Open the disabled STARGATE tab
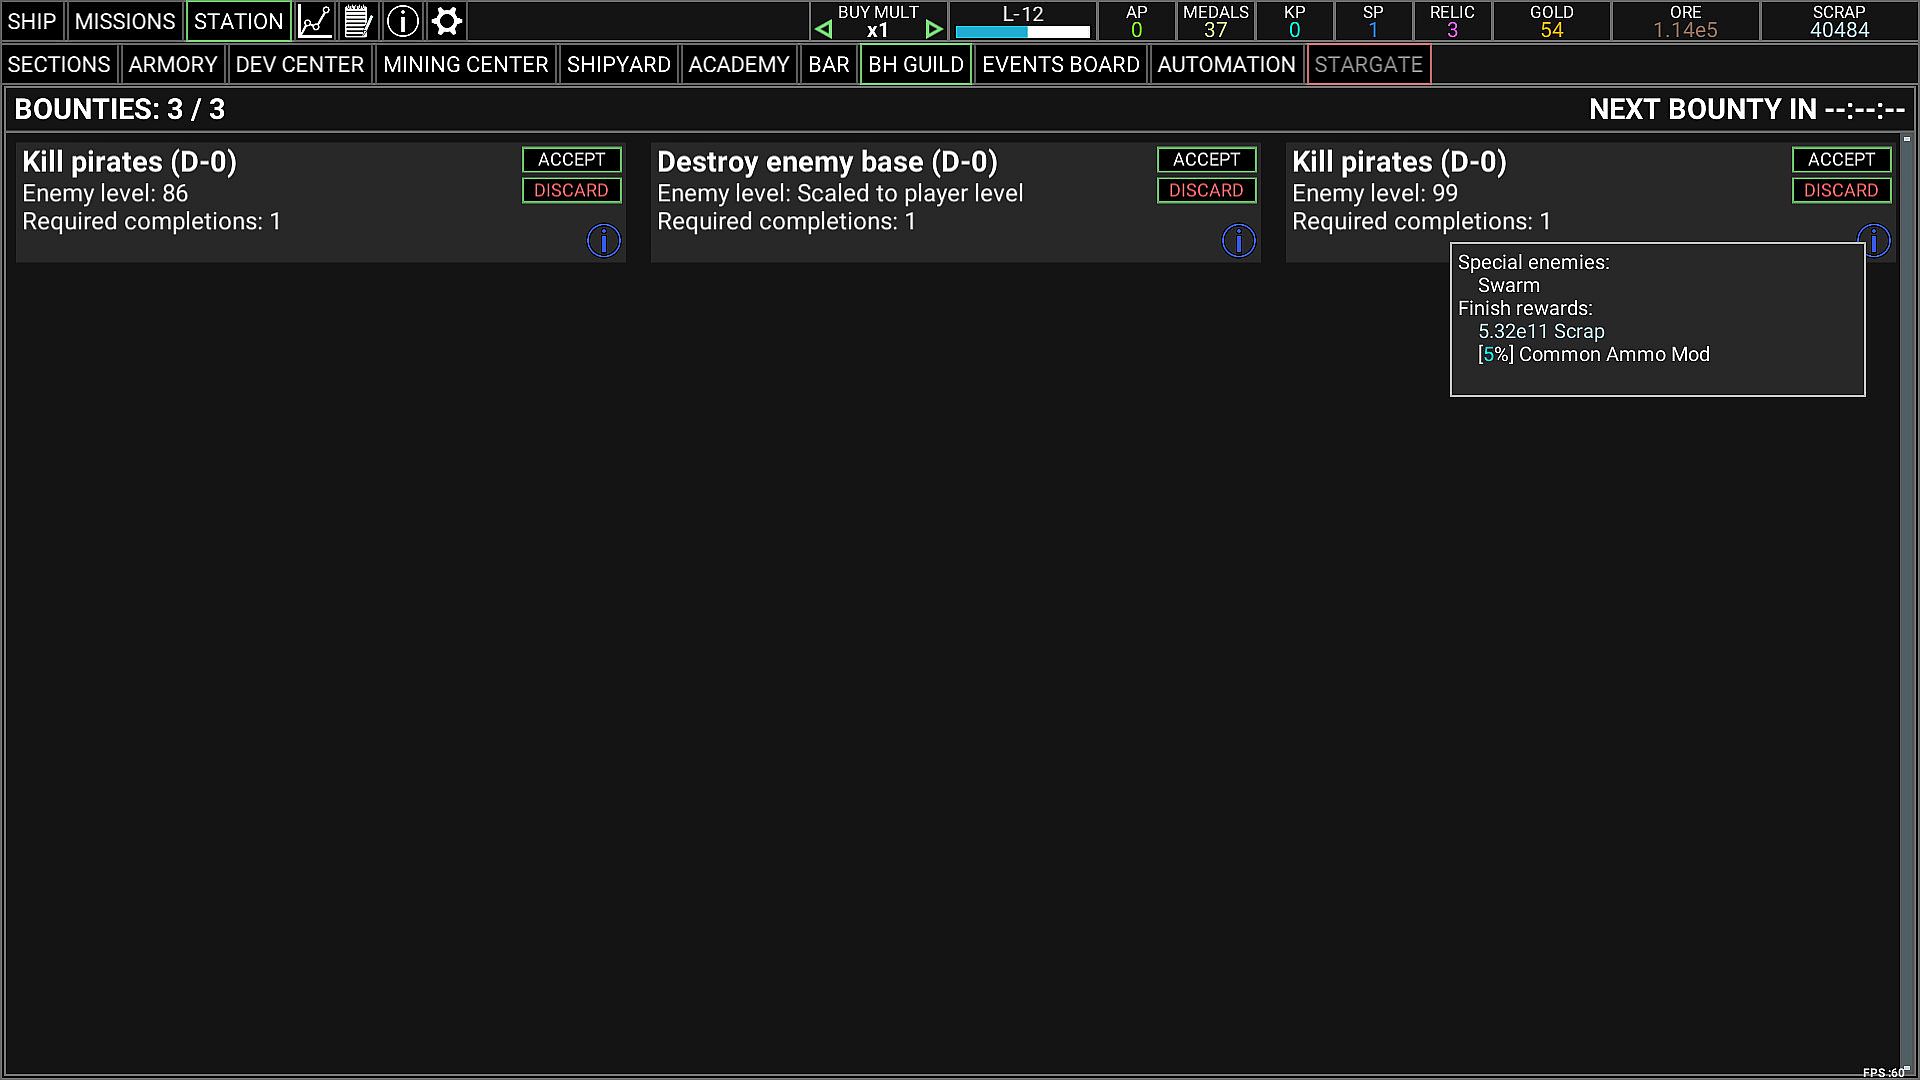The height and width of the screenshot is (1080, 1920). point(1368,65)
